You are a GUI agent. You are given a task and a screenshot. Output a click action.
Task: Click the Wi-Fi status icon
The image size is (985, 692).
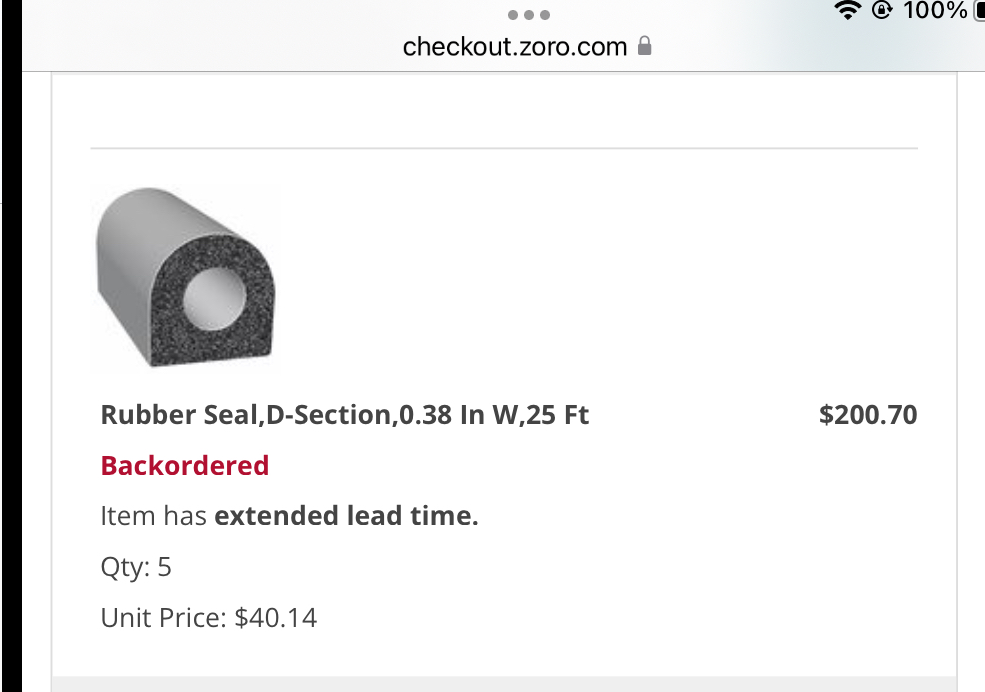(x=849, y=11)
